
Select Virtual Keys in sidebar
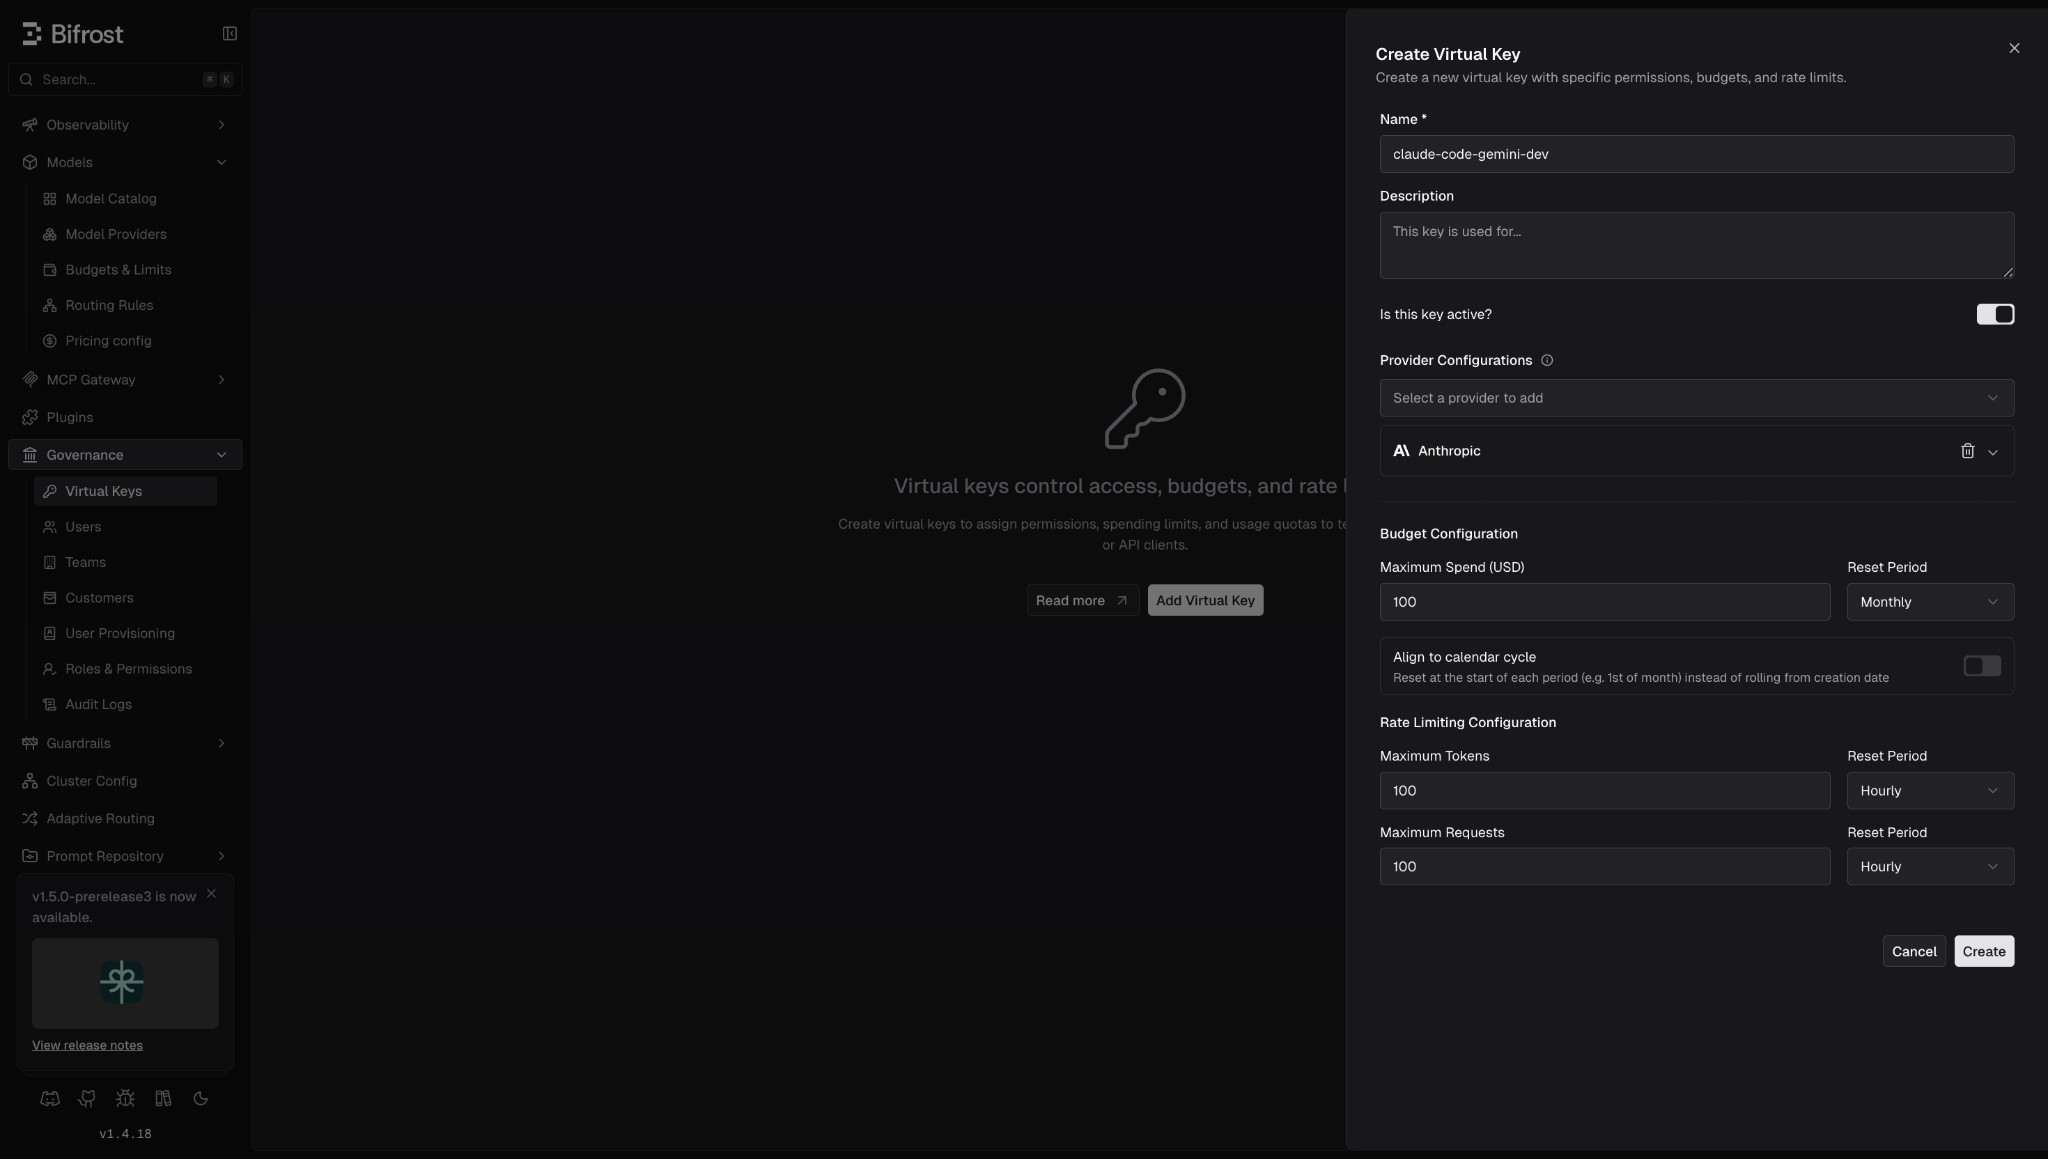[x=125, y=491]
